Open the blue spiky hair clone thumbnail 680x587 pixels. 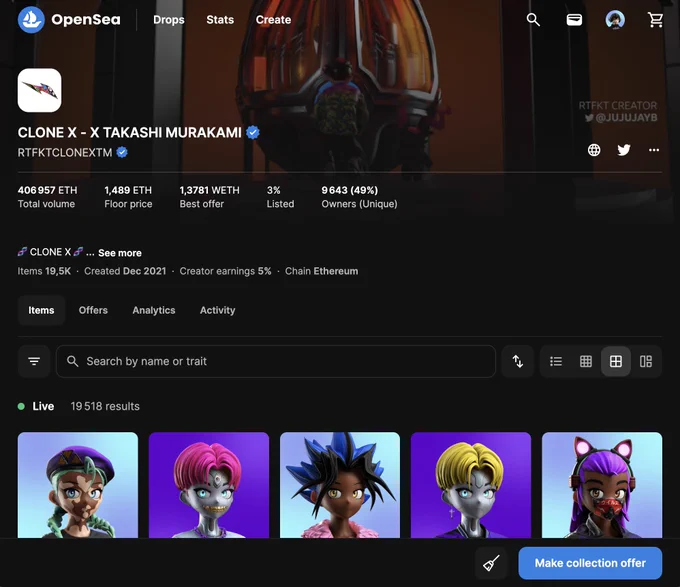coord(340,485)
